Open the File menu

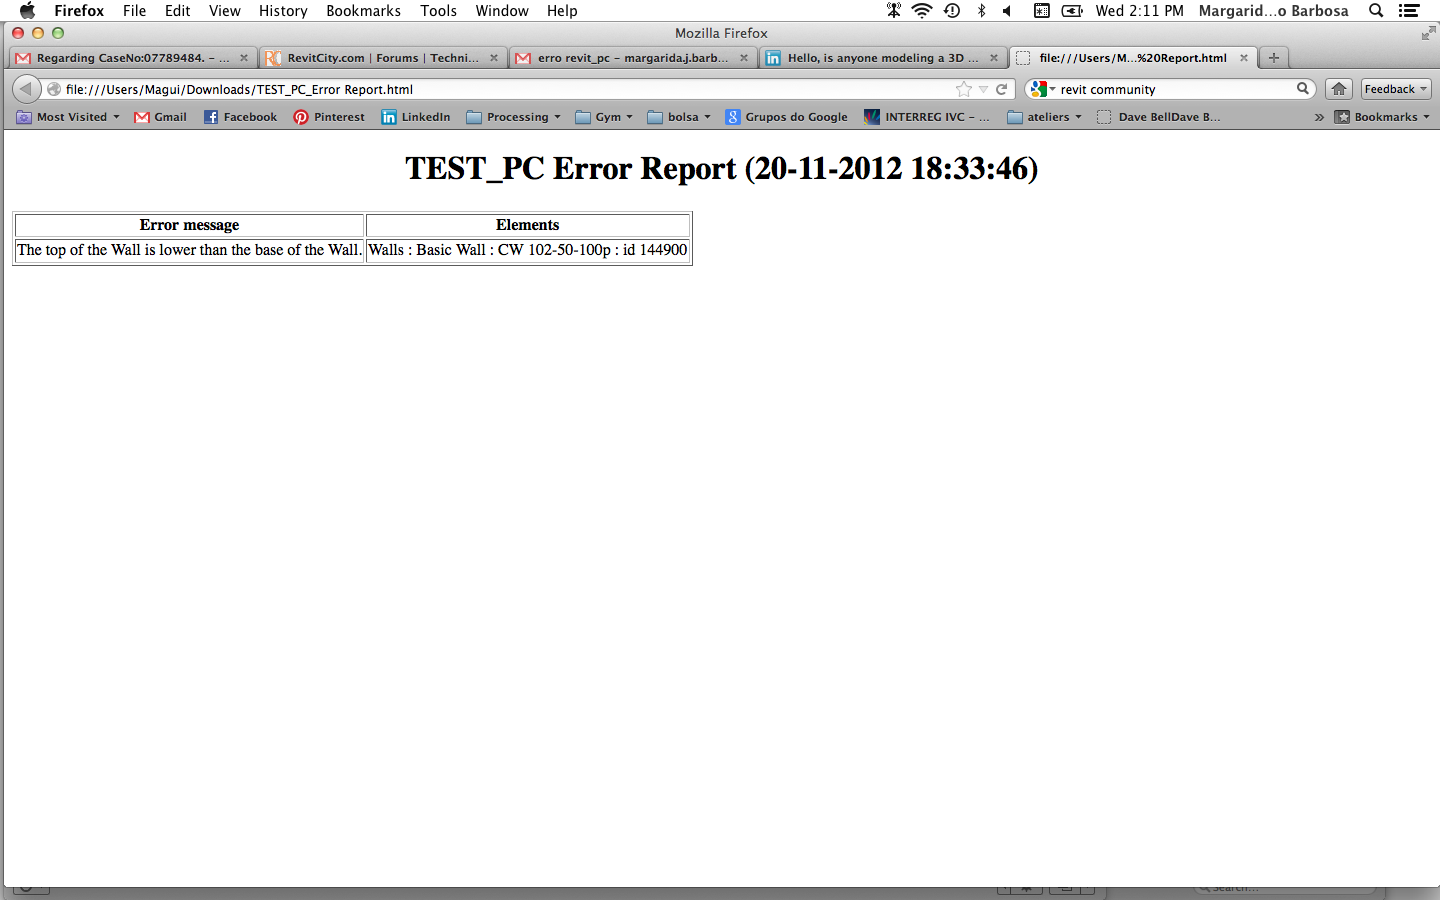pos(135,11)
